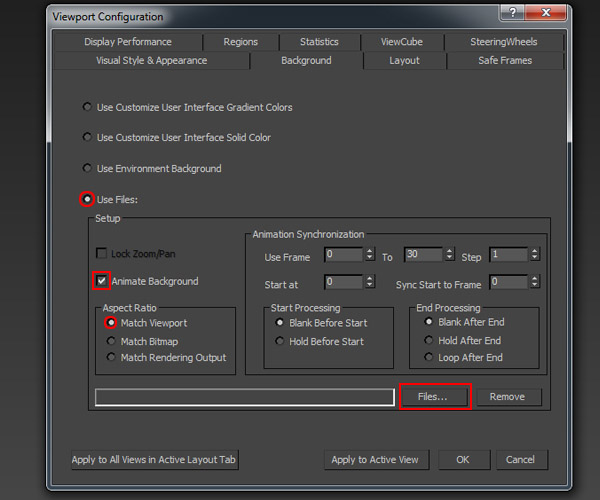The width and height of the screenshot is (600, 500).
Task: Choose Hold After End option
Action: click(429, 340)
